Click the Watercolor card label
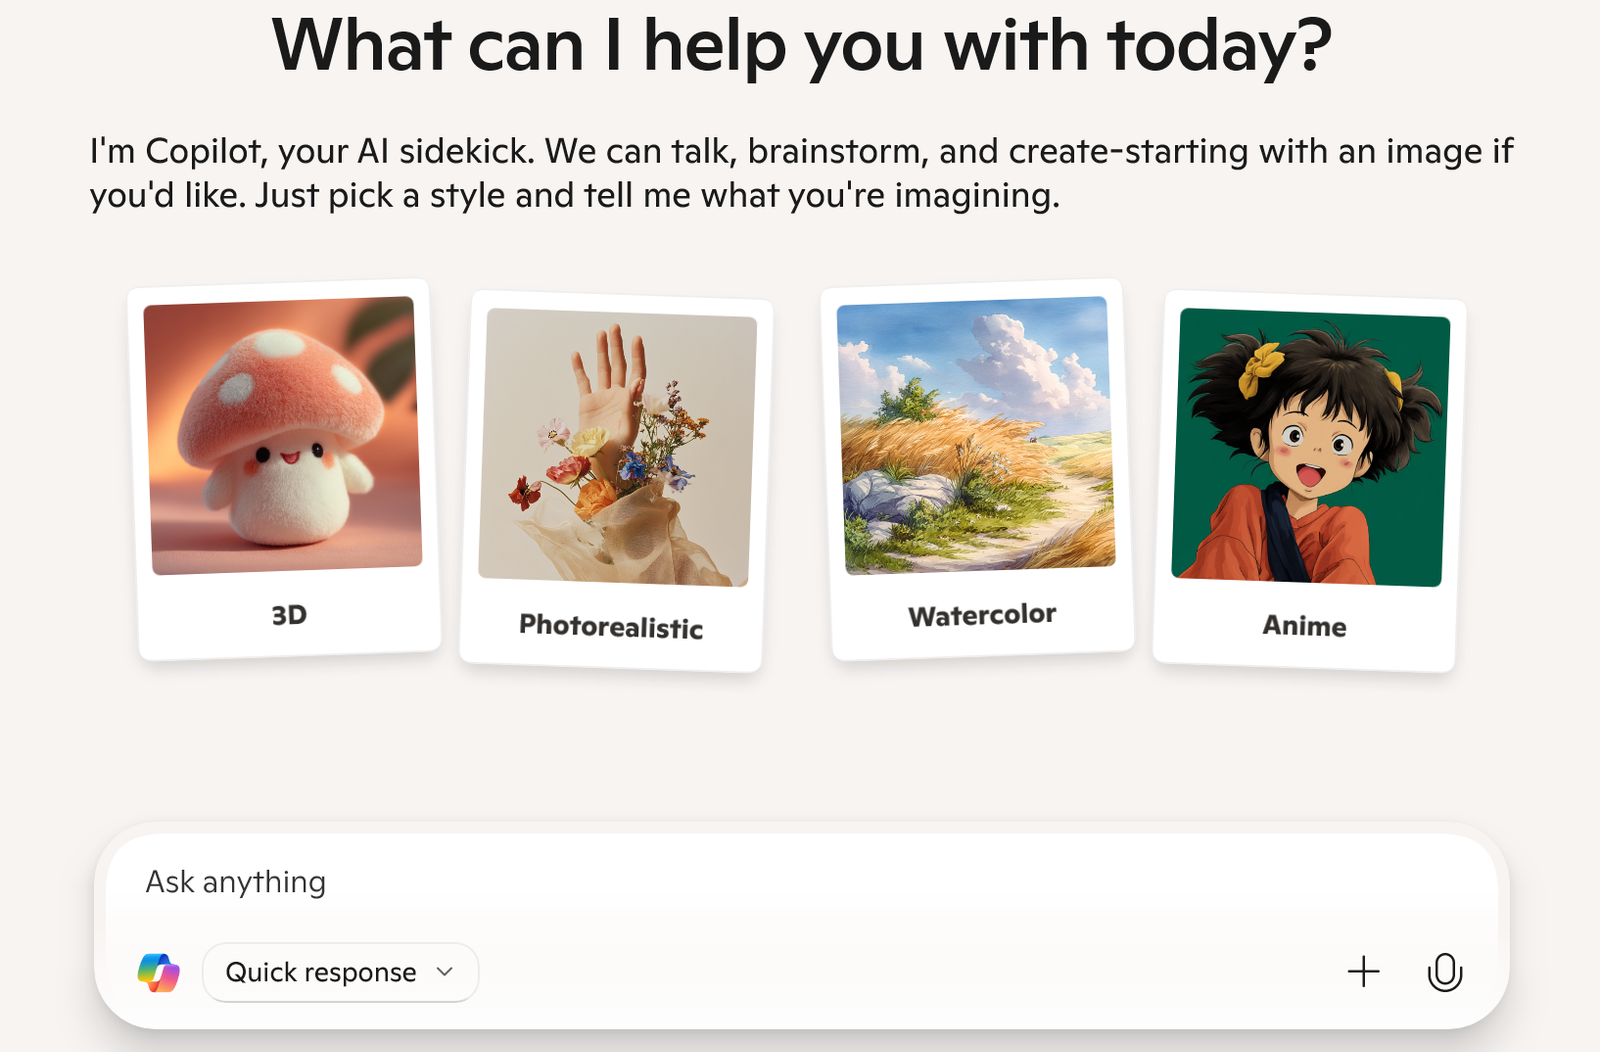The image size is (1600, 1052). pyautogui.click(x=982, y=615)
